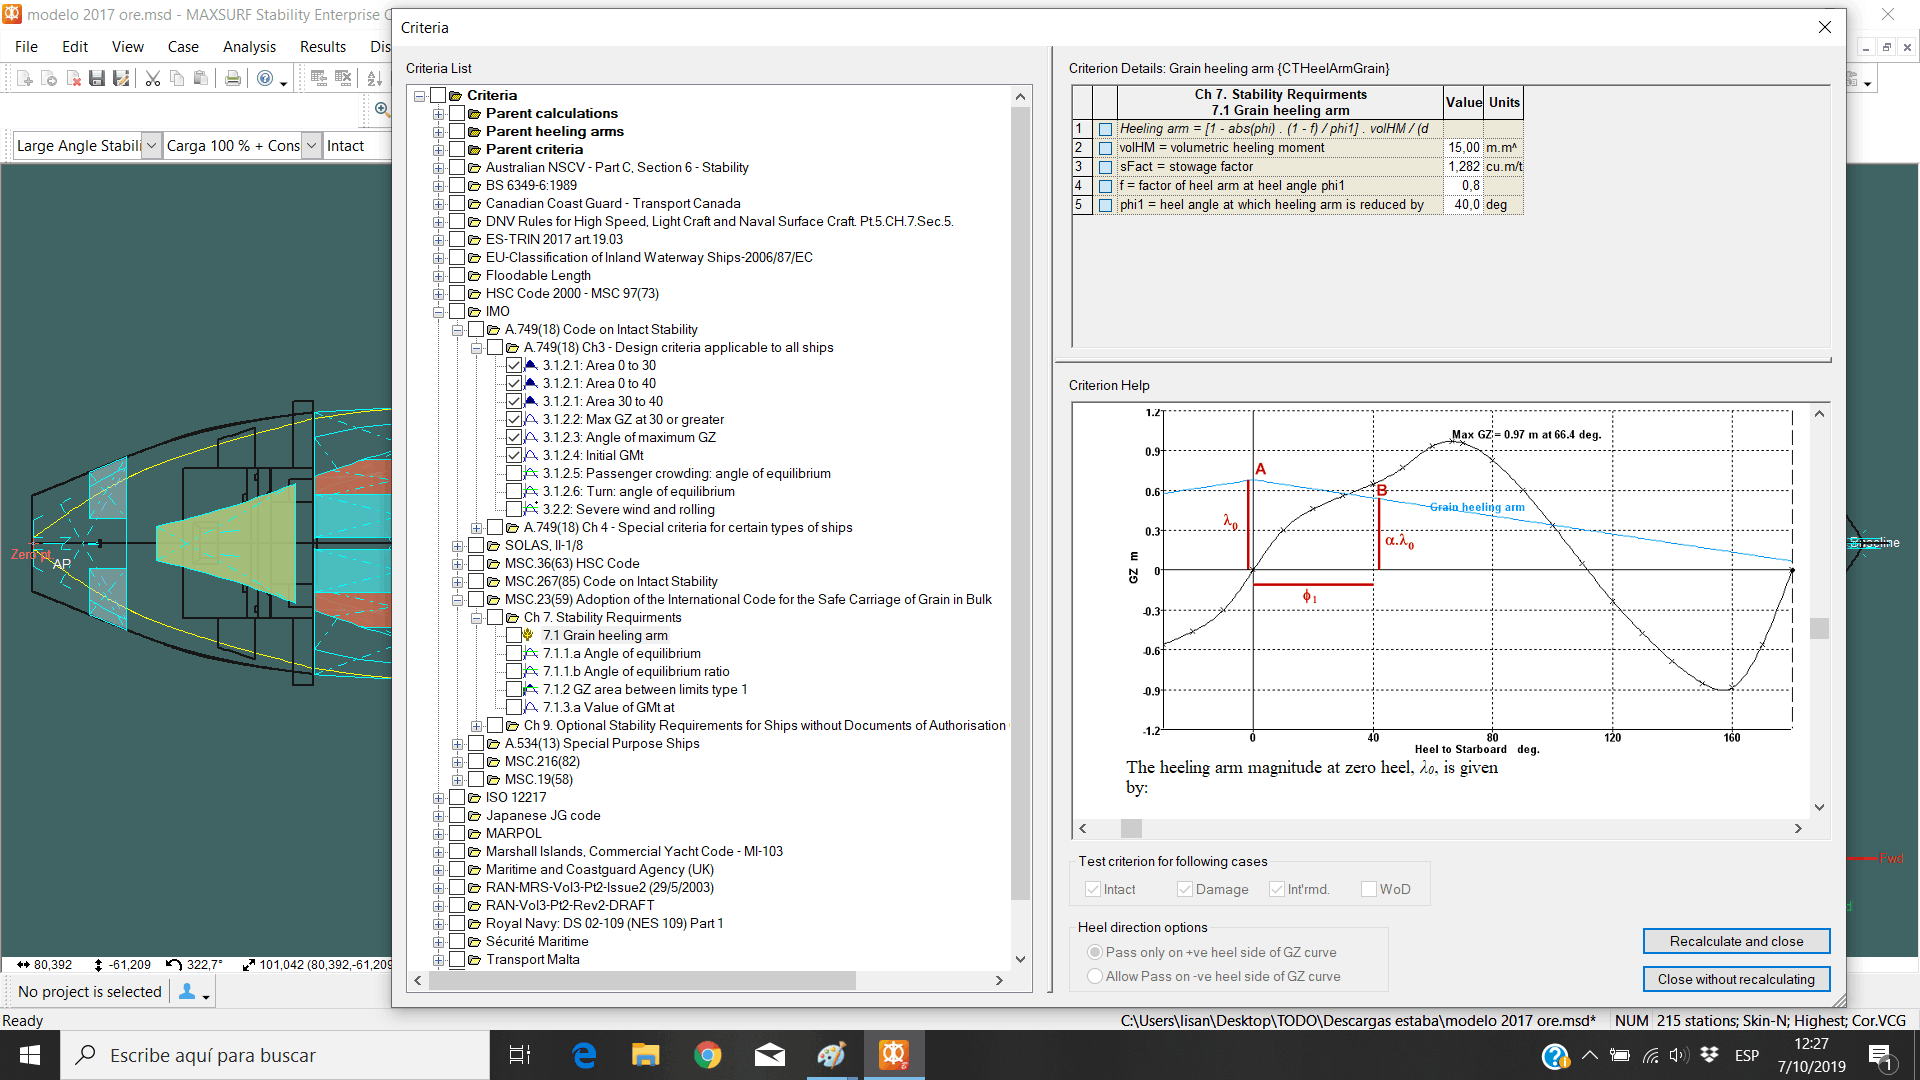Image resolution: width=1920 pixels, height=1080 pixels.
Task: Click the Recalculate and close button
Action: tap(1736, 941)
